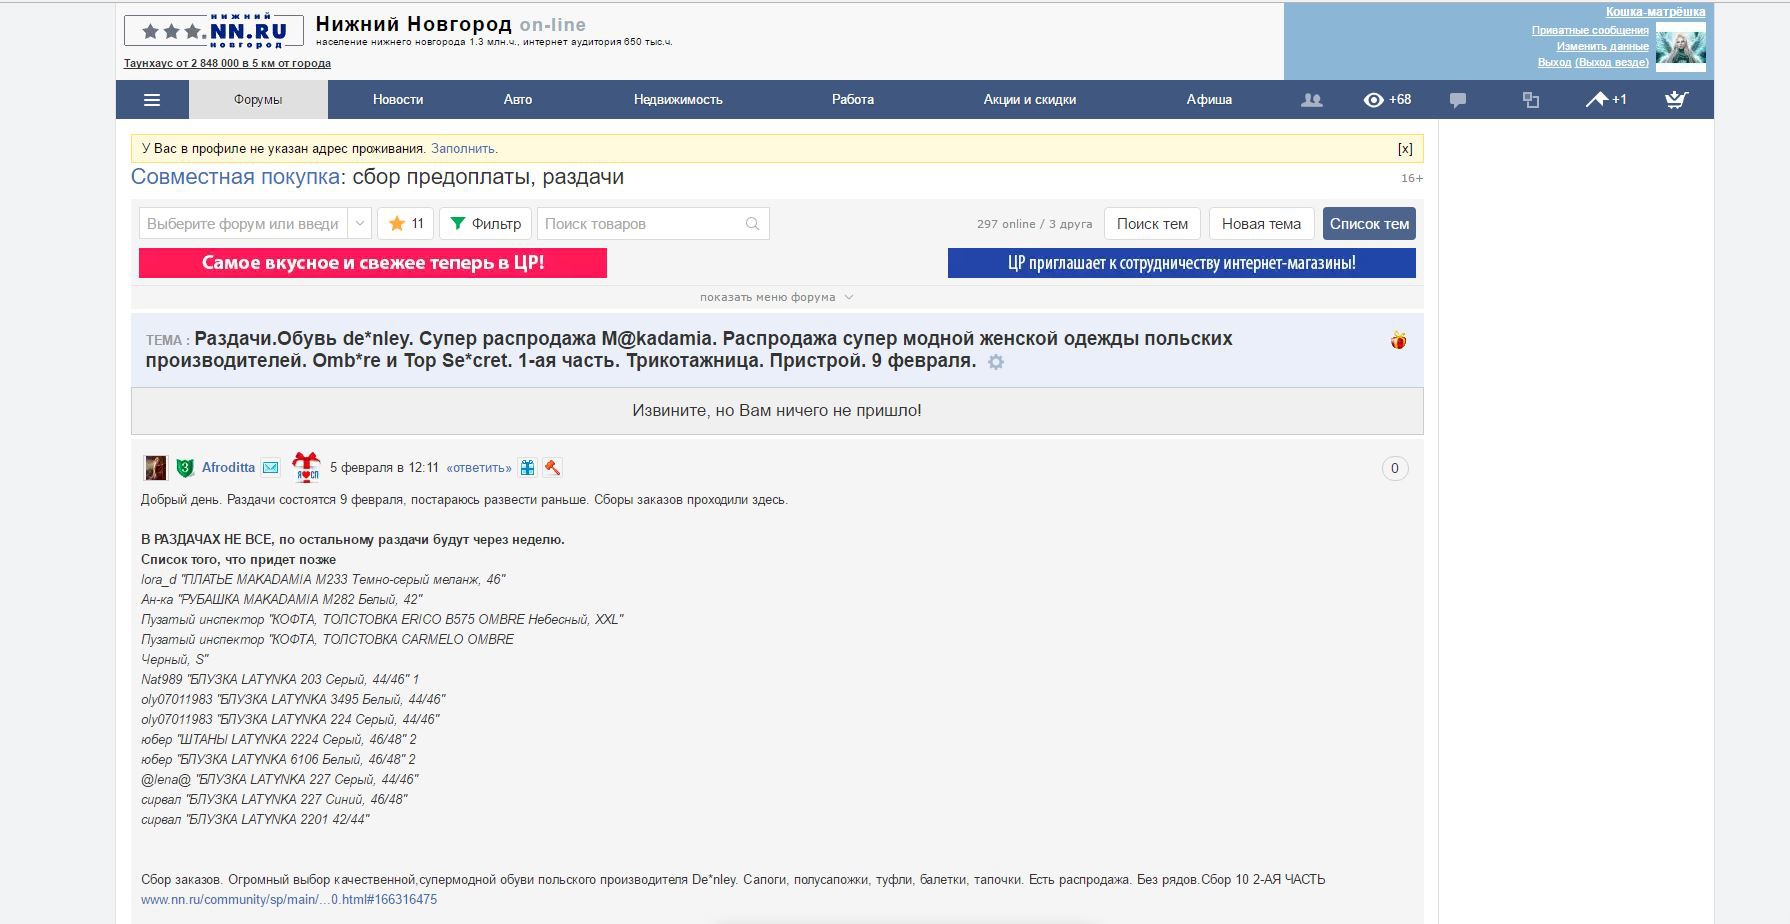Close the yellow address notice with [x]
This screenshot has height=924, width=1790.
[x=1405, y=149]
